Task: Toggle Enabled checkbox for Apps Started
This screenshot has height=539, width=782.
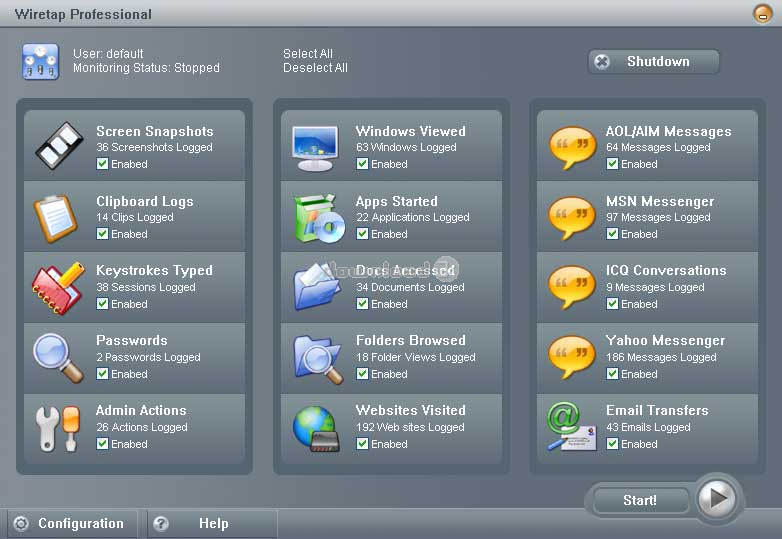Action: tap(363, 233)
